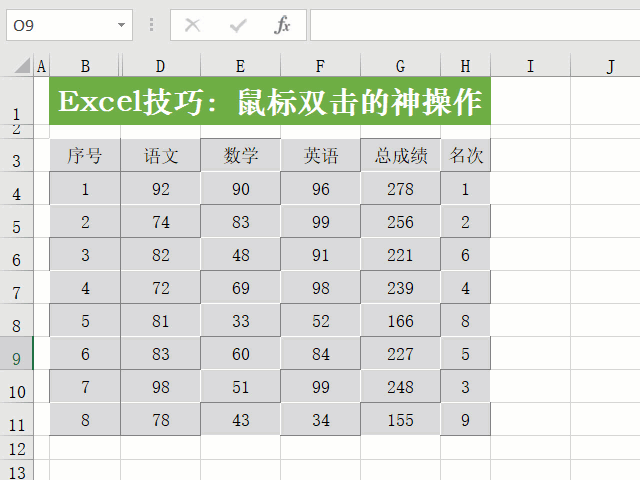
Task: Select row 6 header
Action: [x=16, y=254]
